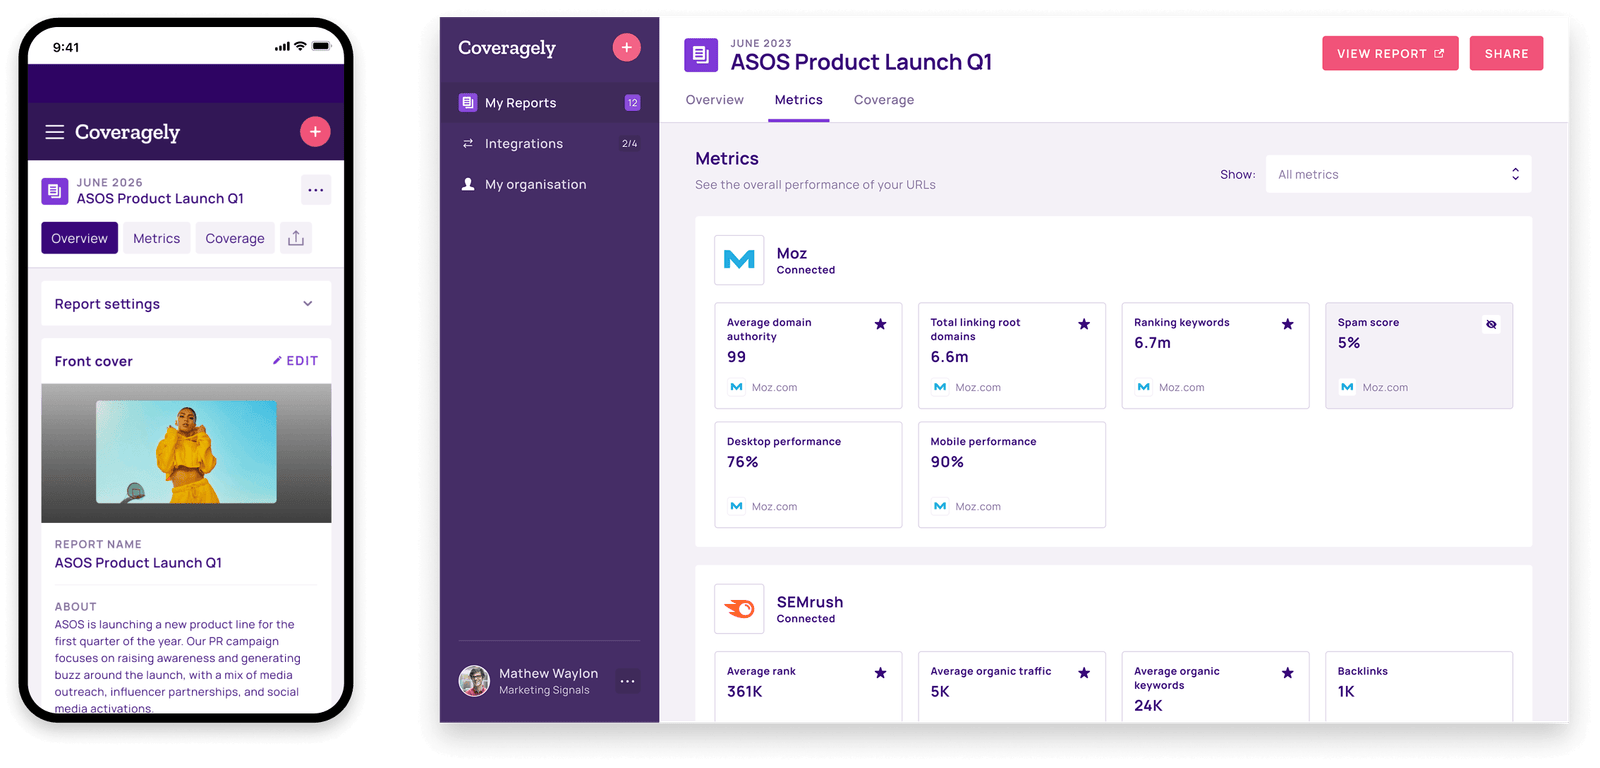Select Overview tab on phone

79,238
